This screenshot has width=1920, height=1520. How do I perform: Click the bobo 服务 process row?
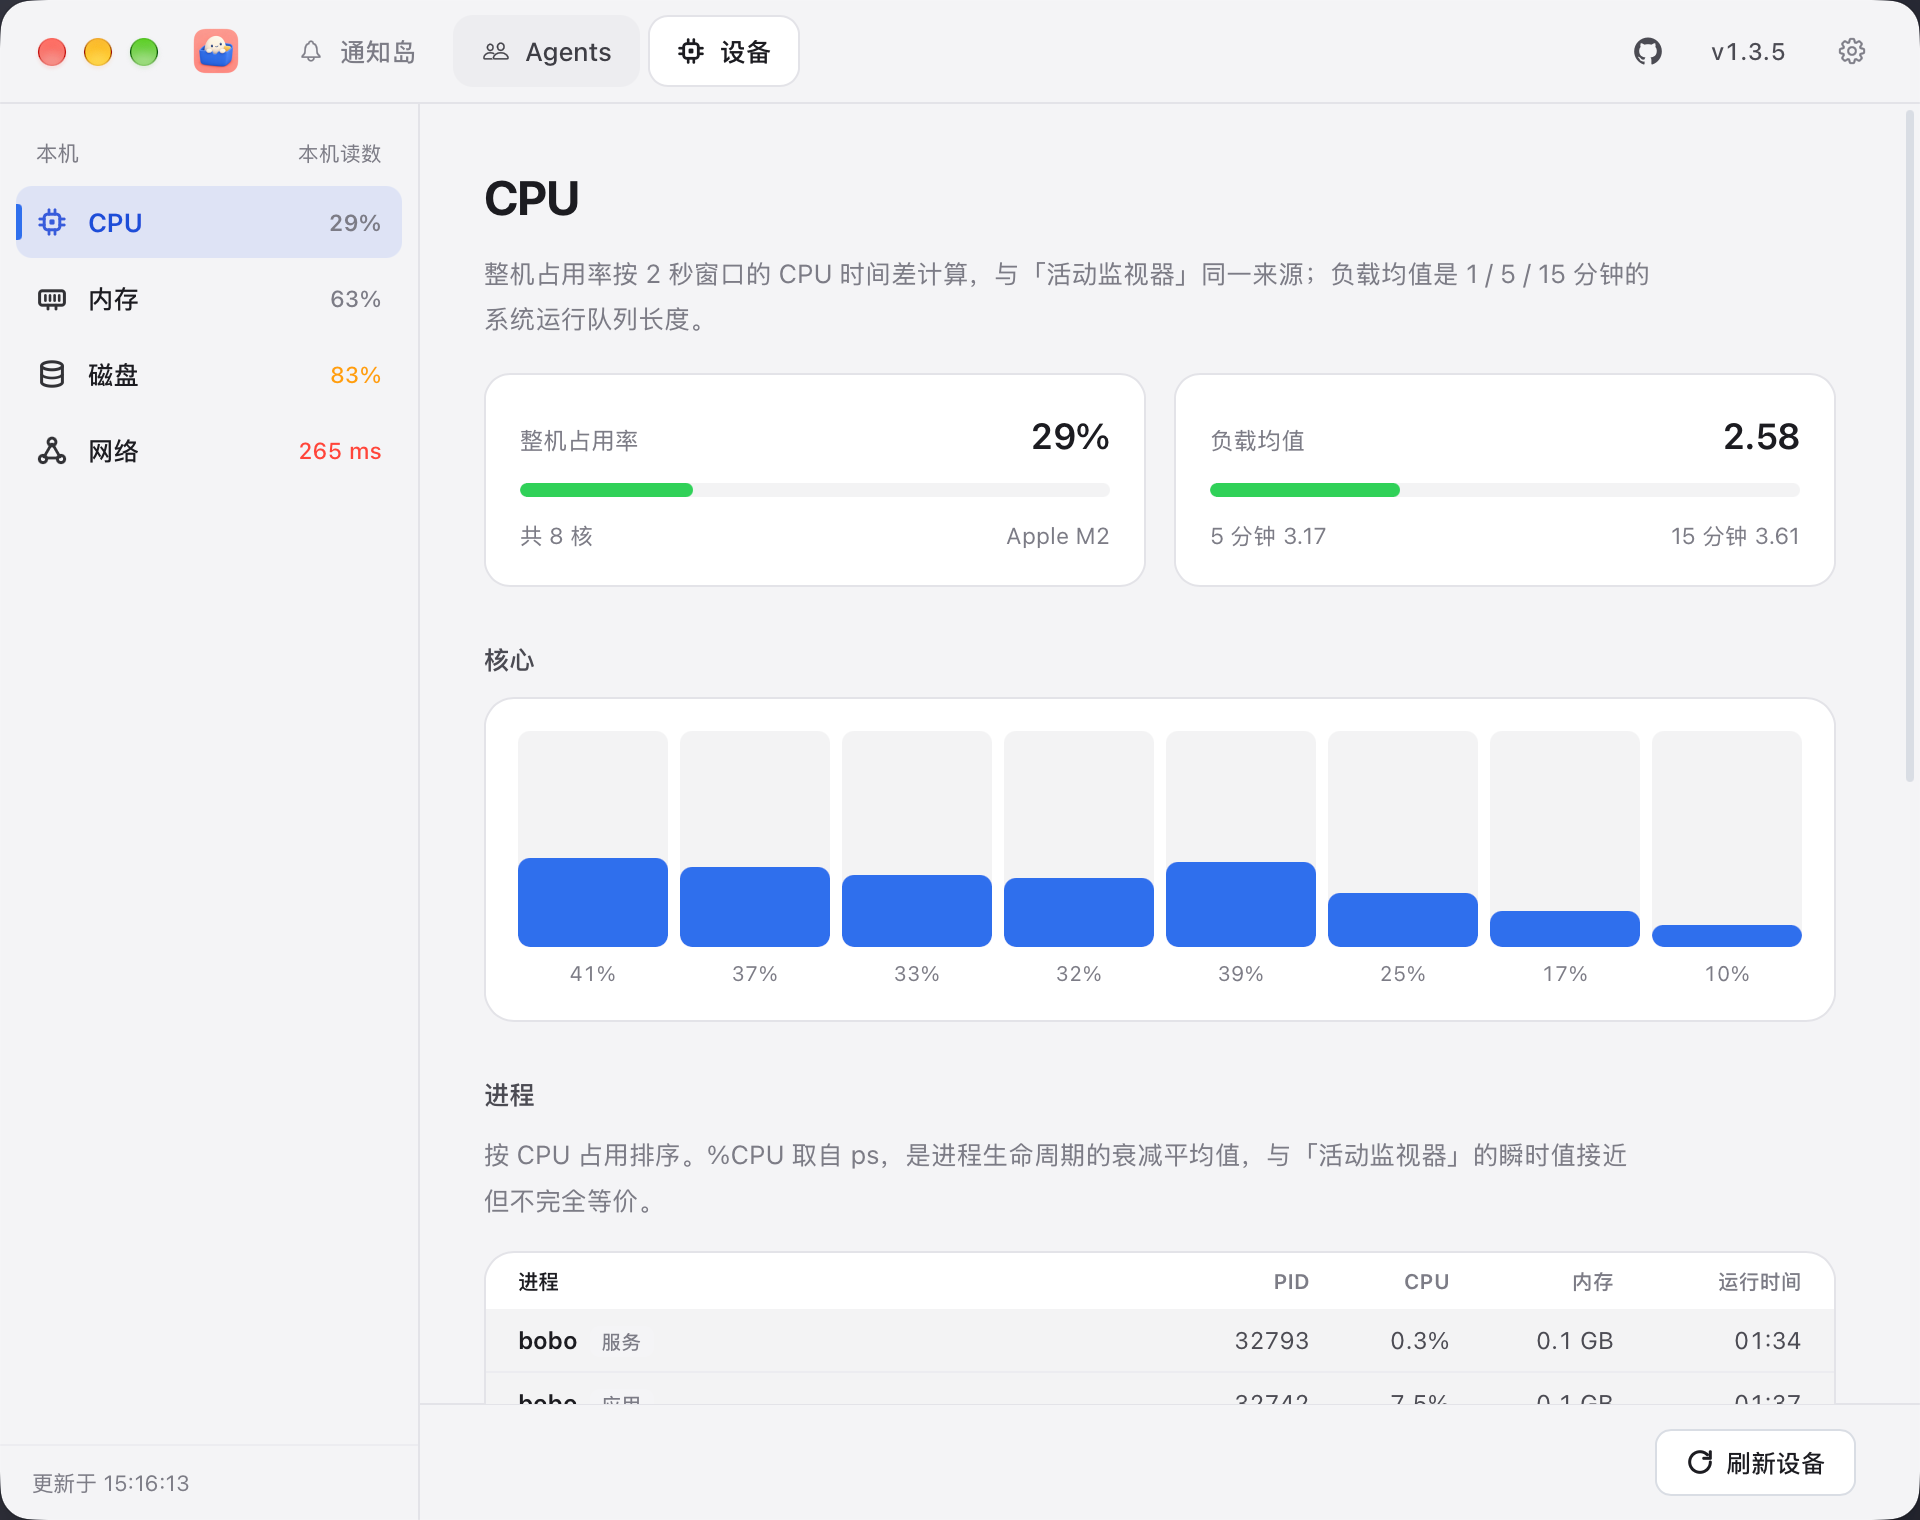point(1160,1341)
